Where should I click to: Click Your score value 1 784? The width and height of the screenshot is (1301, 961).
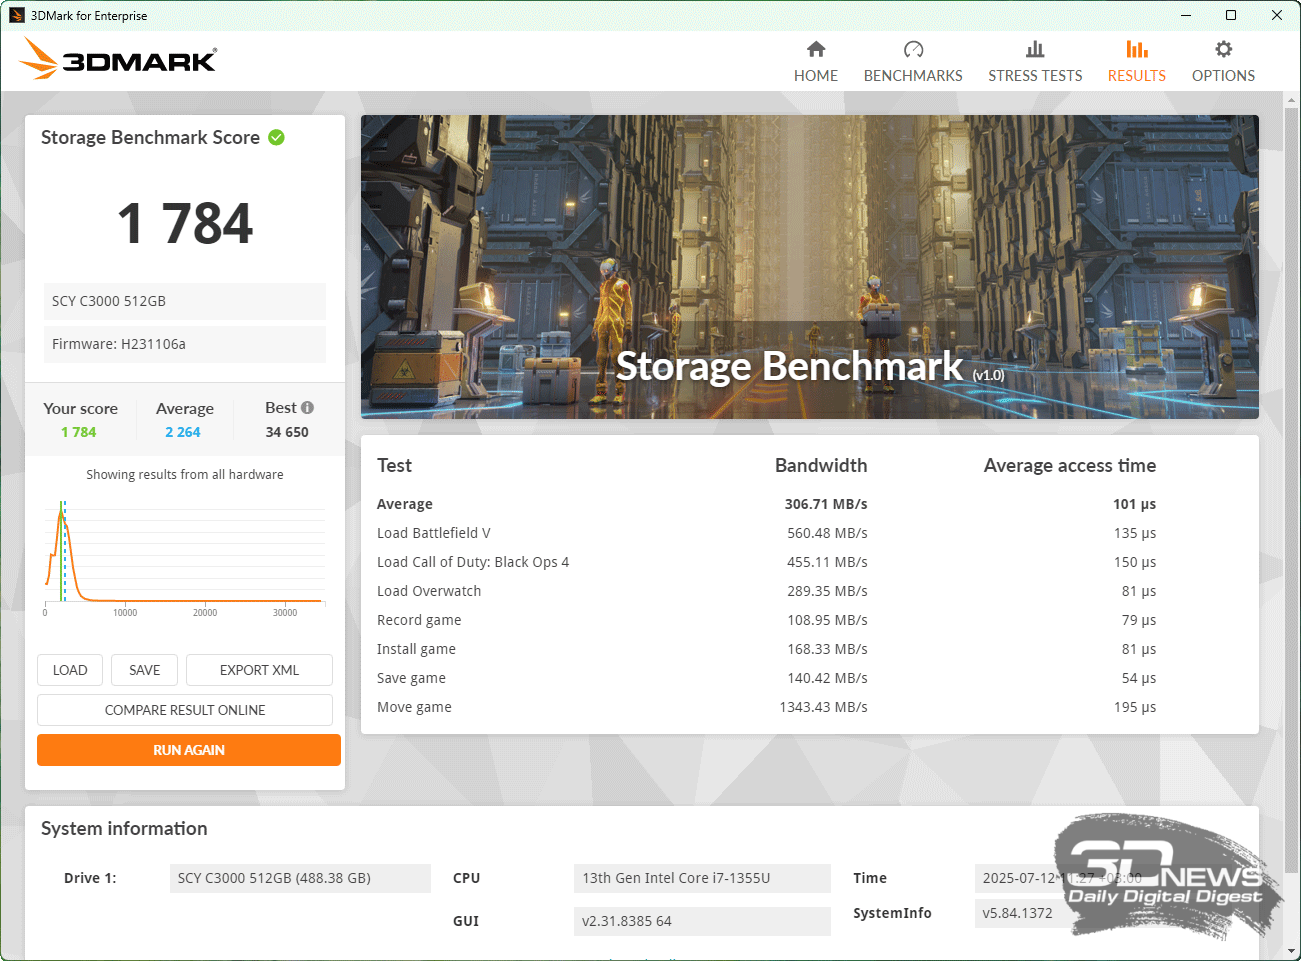79,432
